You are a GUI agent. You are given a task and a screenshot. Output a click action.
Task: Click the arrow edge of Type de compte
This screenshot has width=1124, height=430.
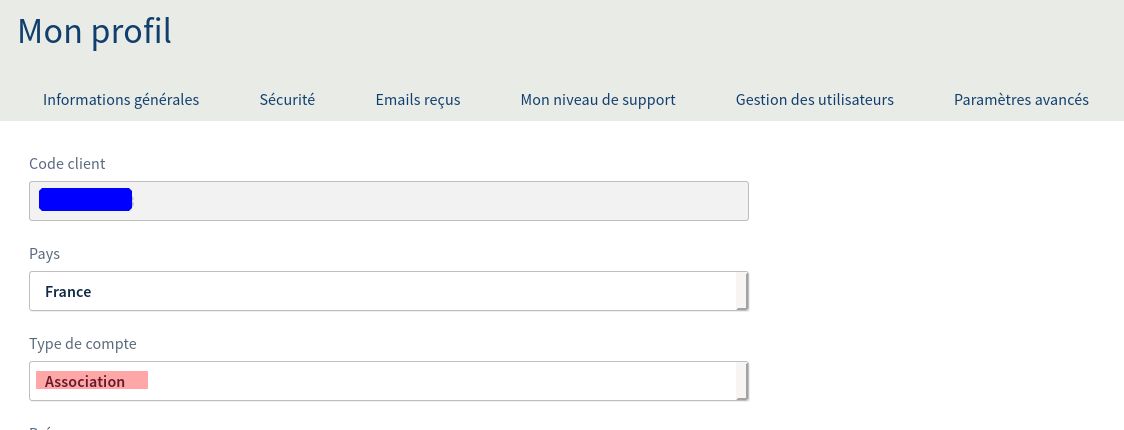[742, 381]
